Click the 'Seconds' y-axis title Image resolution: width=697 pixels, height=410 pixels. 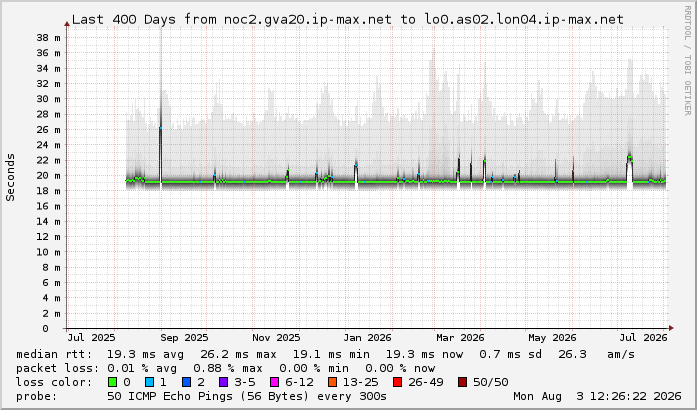(x=10, y=177)
